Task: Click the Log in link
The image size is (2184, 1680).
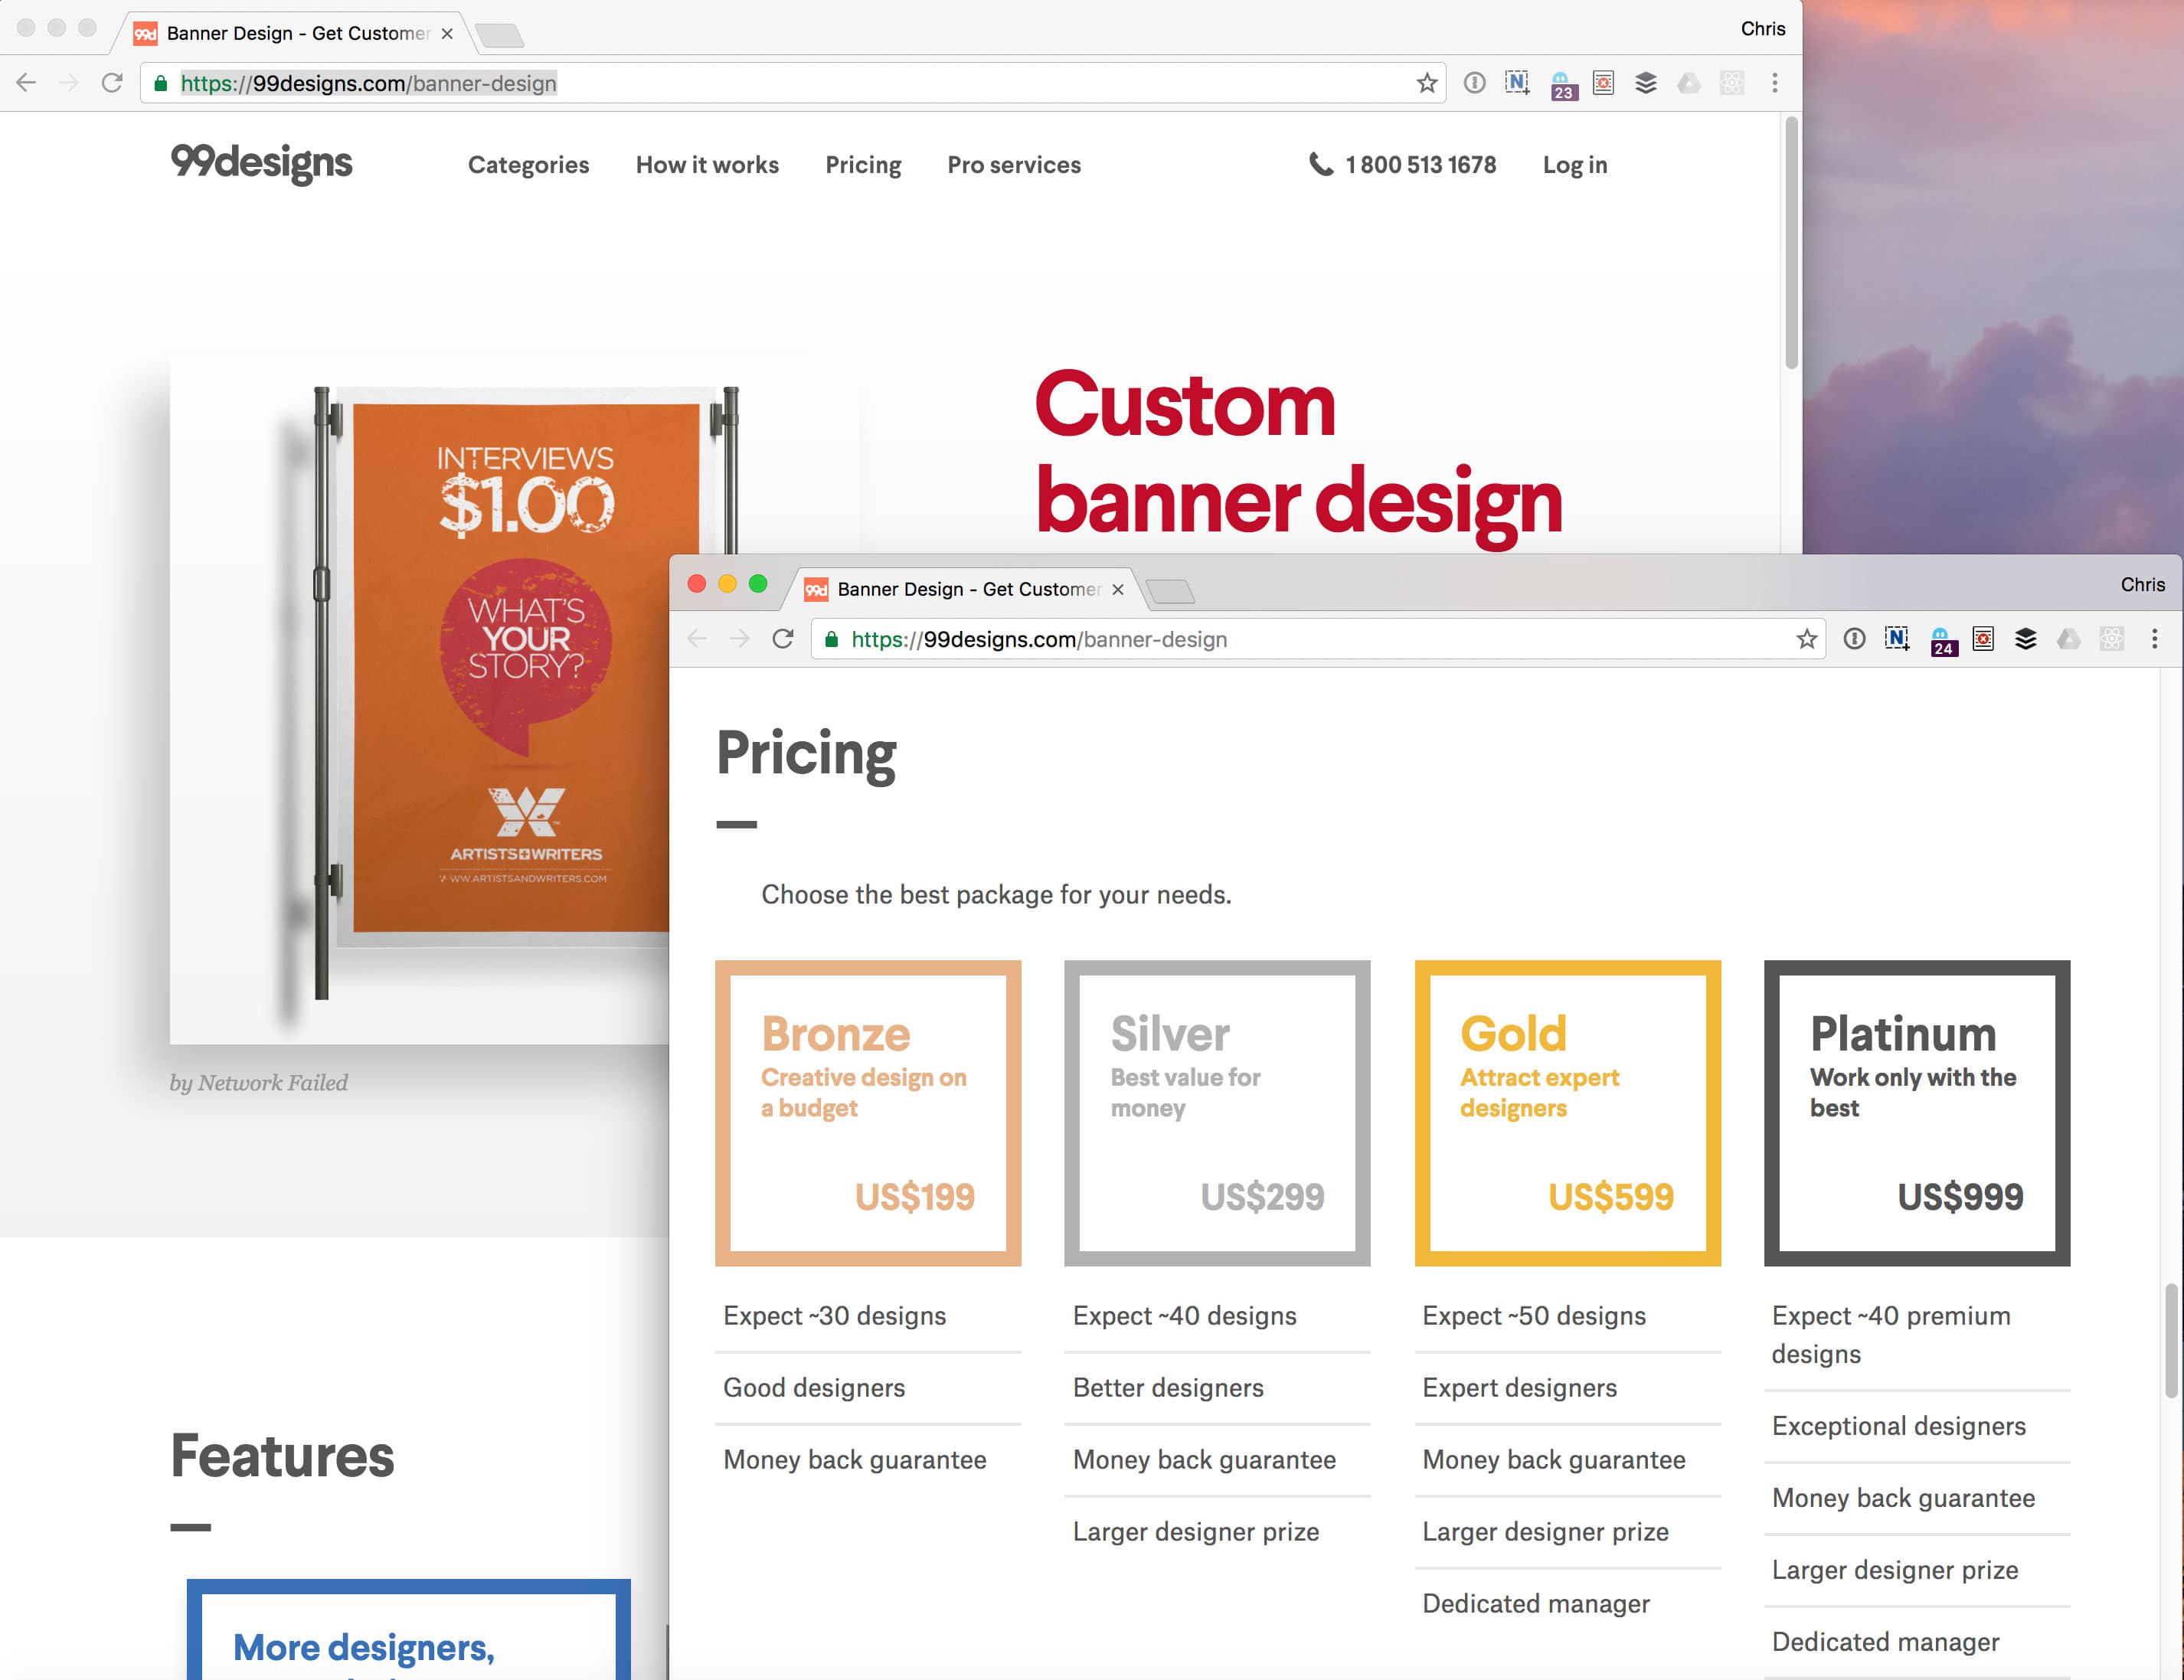Action: [x=1575, y=165]
